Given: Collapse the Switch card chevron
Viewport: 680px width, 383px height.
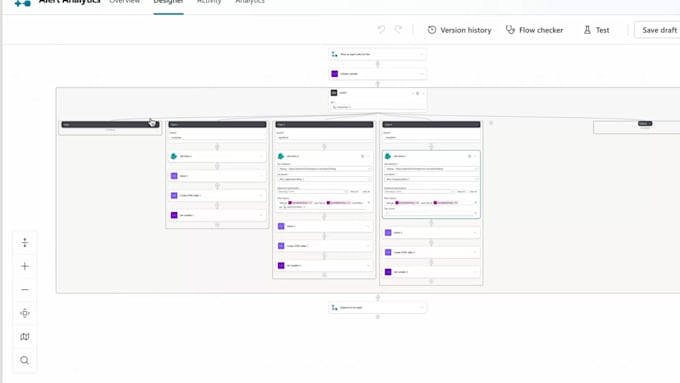Looking at the screenshot, I should pos(423,93).
